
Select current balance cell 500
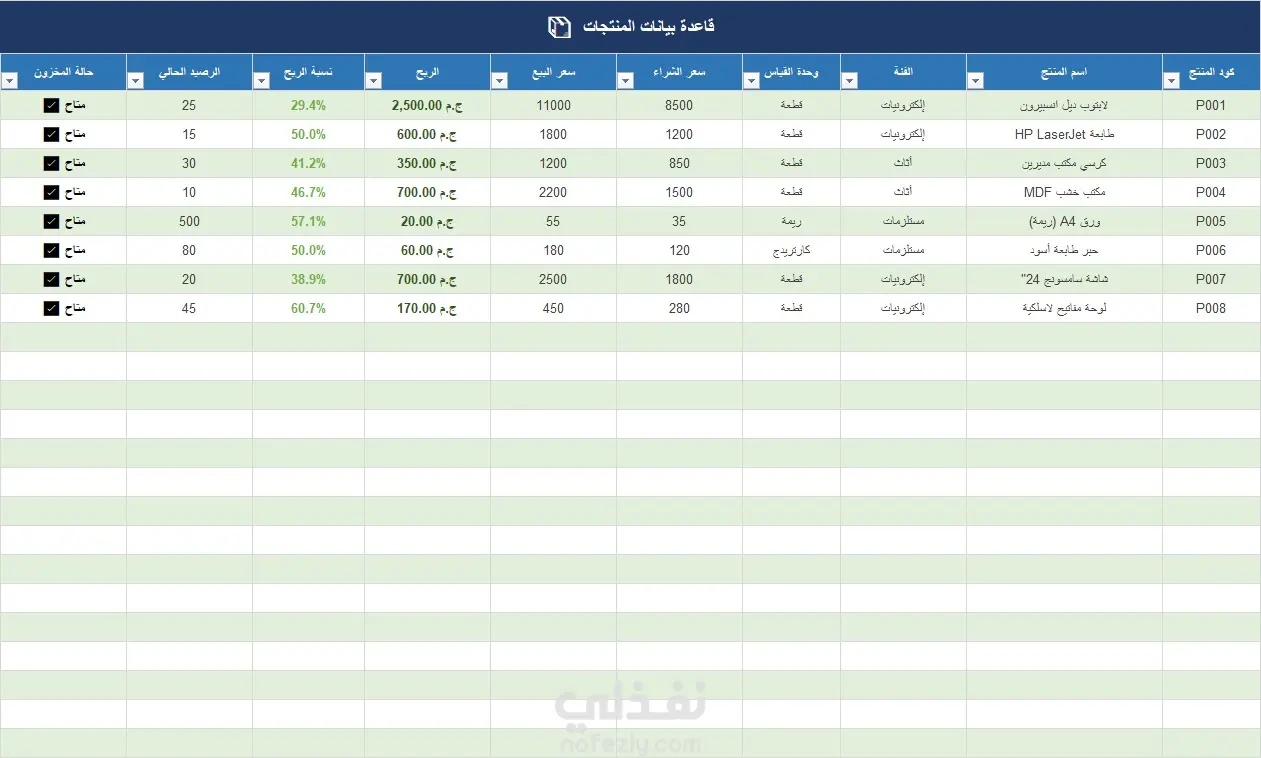coord(189,221)
